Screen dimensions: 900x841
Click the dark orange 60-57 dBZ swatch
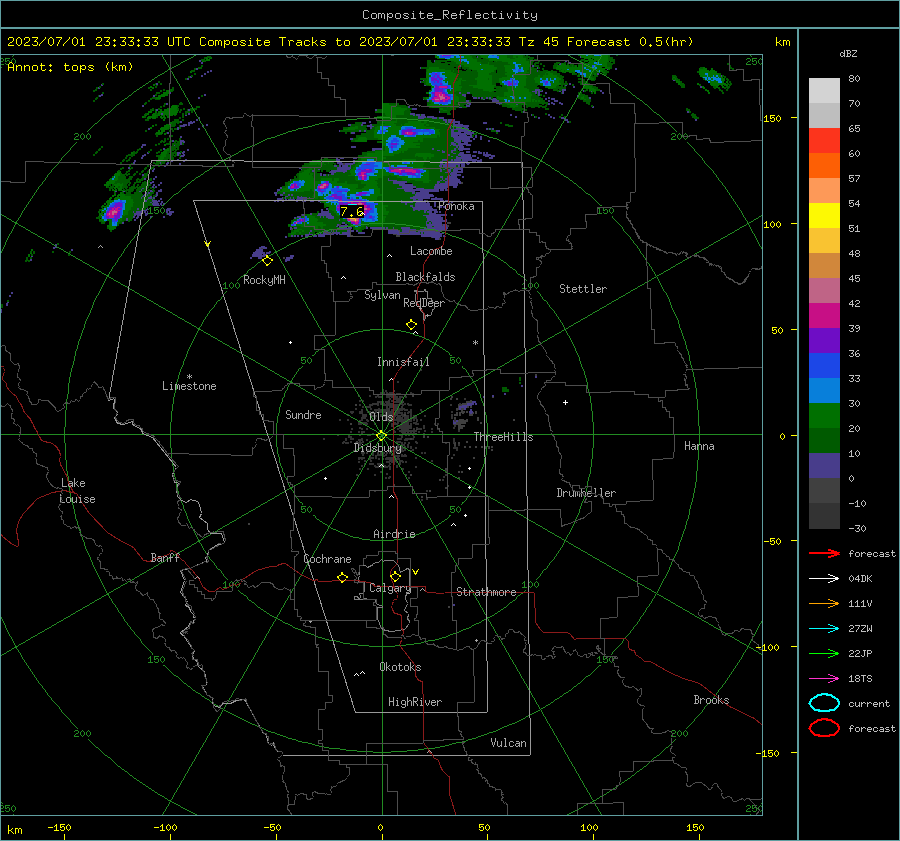(824, 166)
